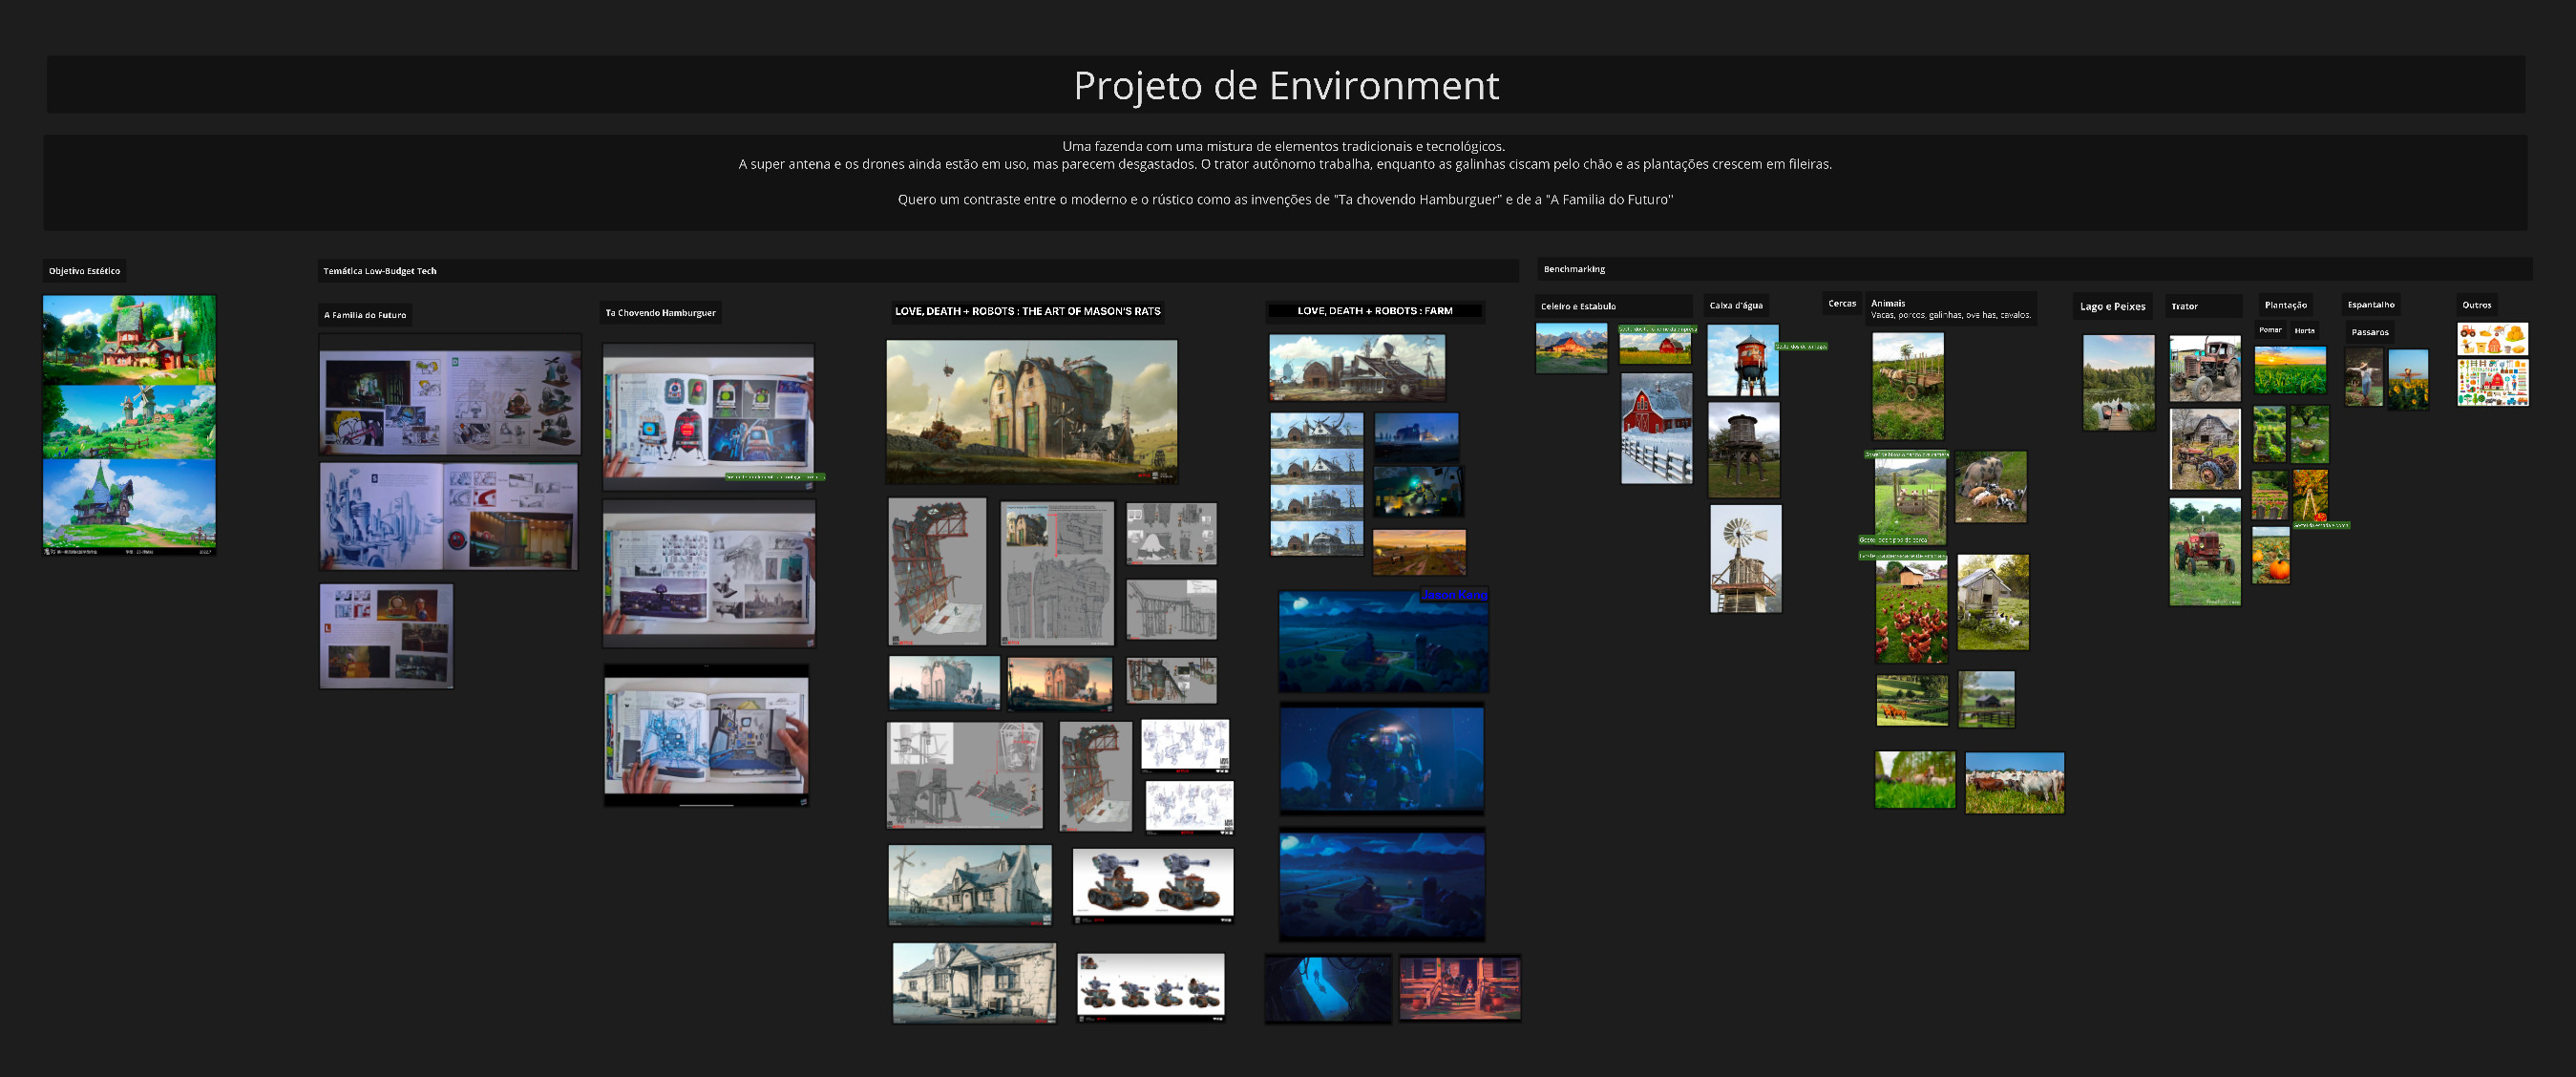Image resolution: width=2576 pixels, height=1077 pixels.
Task: Click the 'A Família do Futuro' label
Action: pos(365,315)
